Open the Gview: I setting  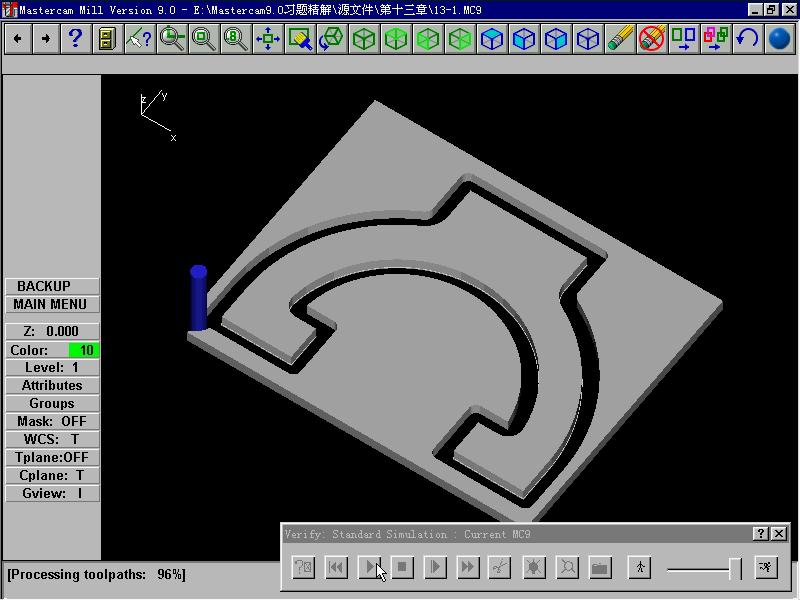click(x=52, y=493)
